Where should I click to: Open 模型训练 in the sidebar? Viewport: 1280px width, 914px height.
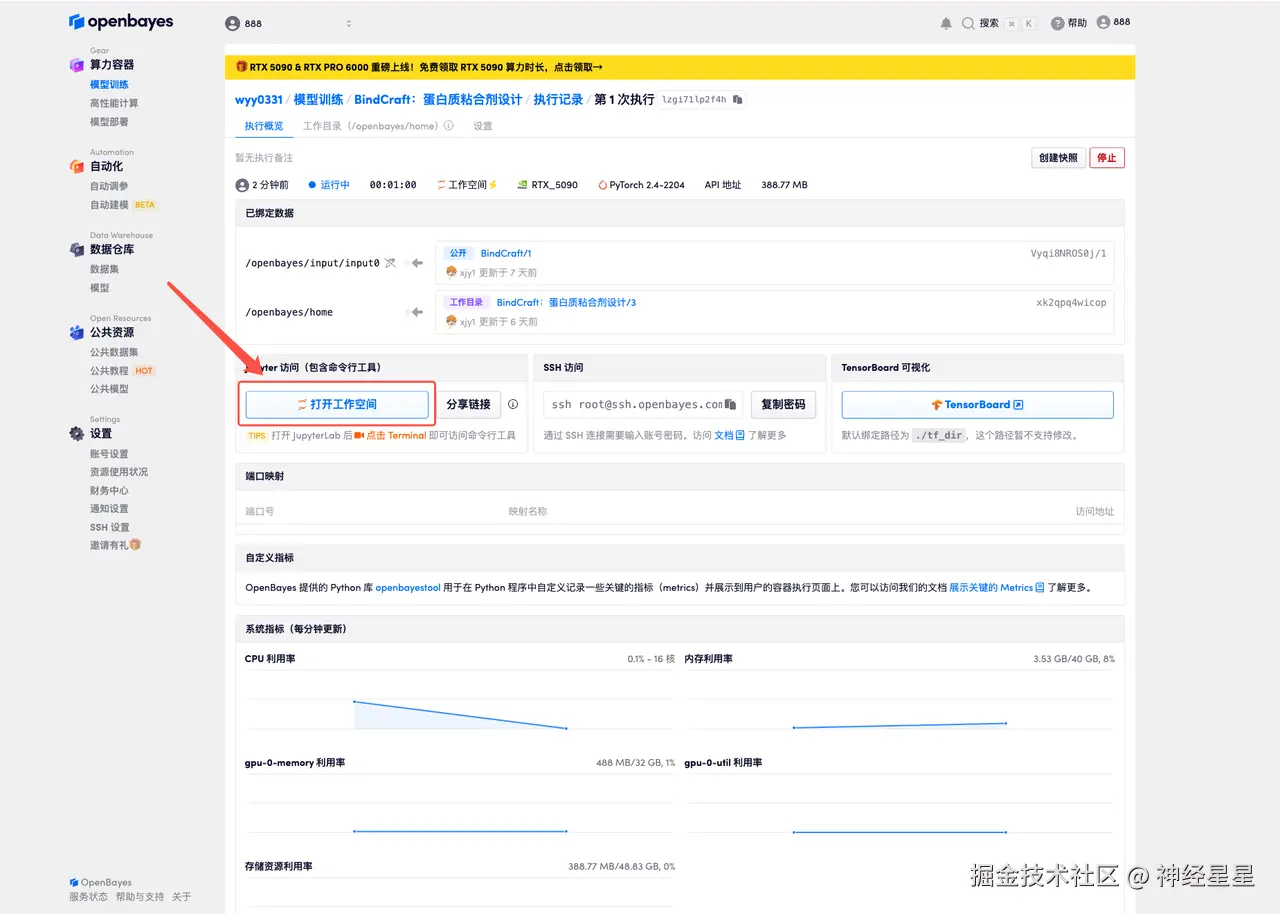coord(109,85)
